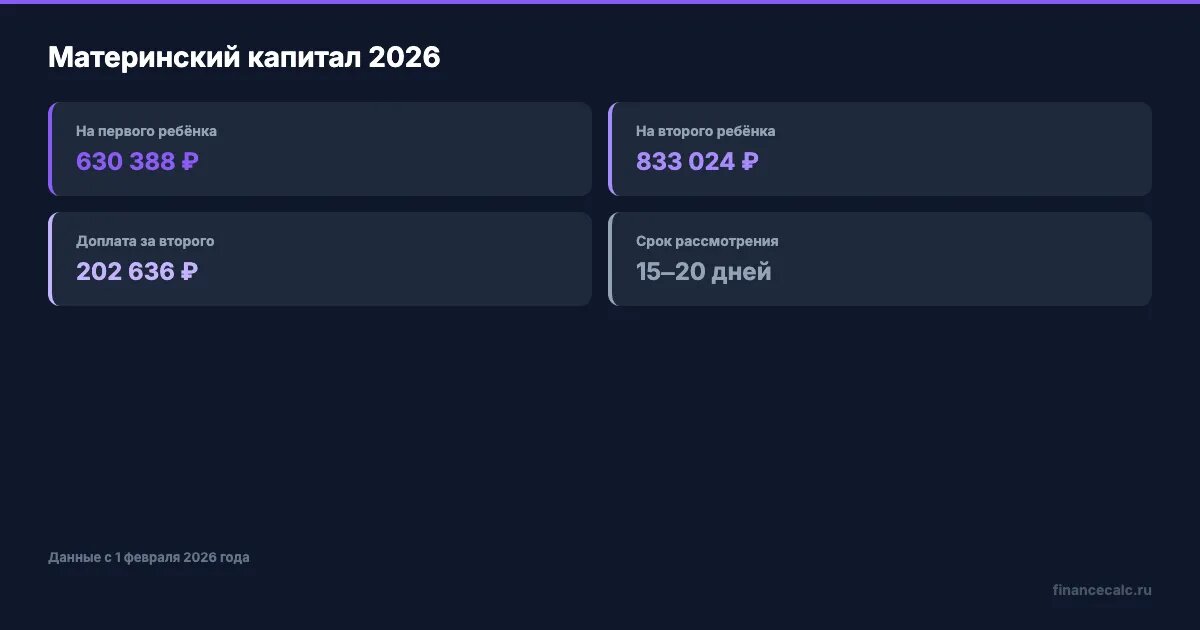The width and height of the screenshot is (1200, 630).
Task: Click the purple accent stripe on second-child card
Action: click(610, 149)
